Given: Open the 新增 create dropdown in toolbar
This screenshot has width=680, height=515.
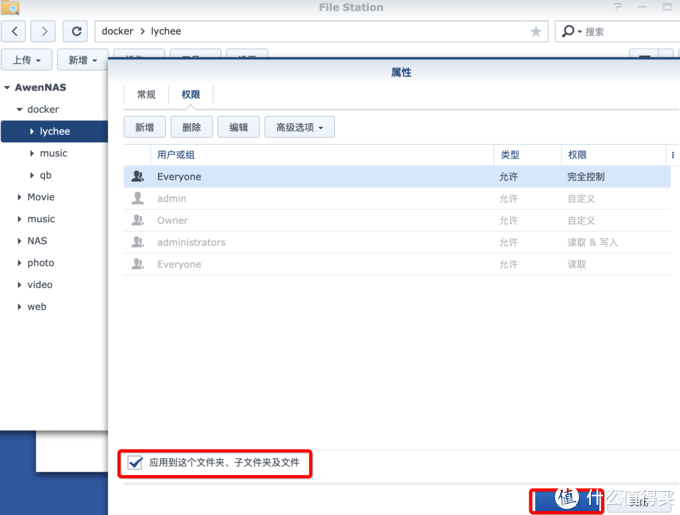Looking at the screenshot, I should [82, 60].
